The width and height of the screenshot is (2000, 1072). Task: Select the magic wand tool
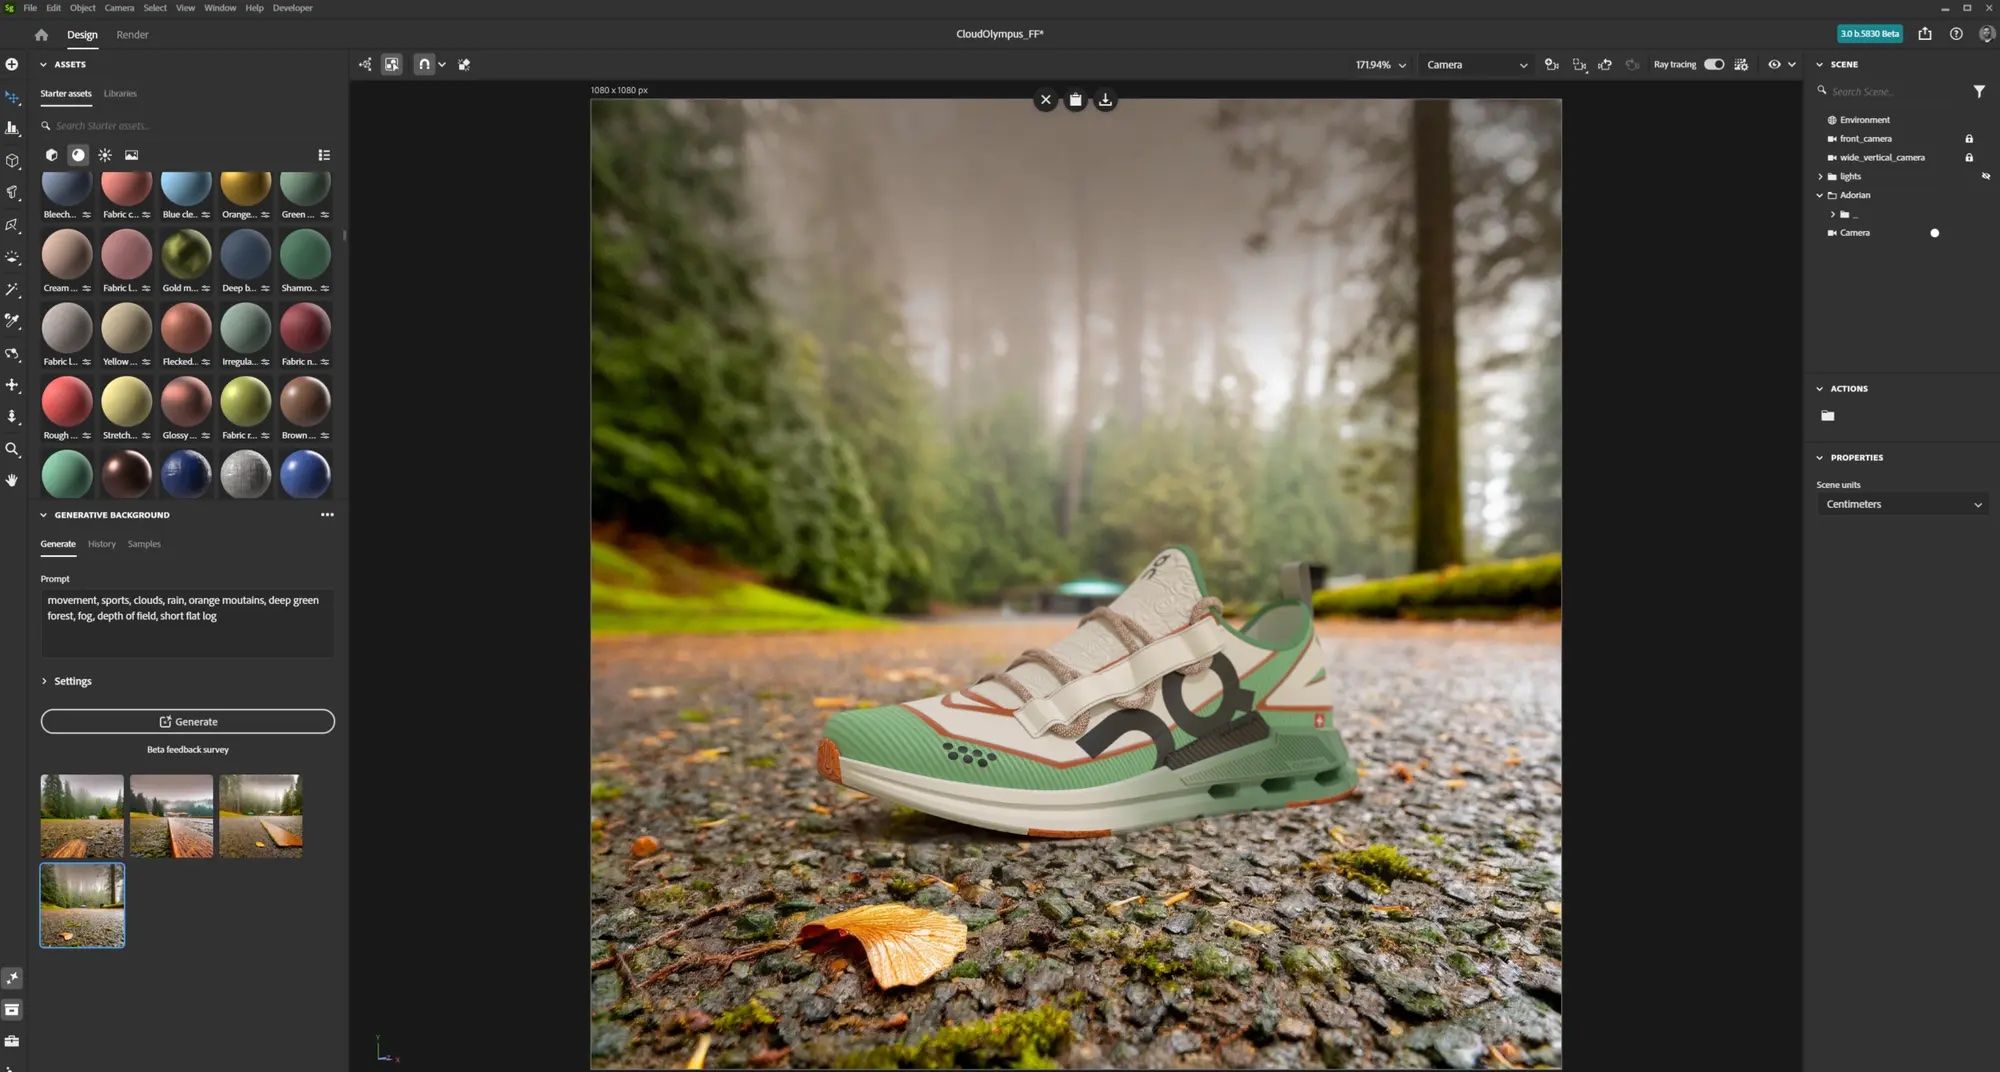12,289
